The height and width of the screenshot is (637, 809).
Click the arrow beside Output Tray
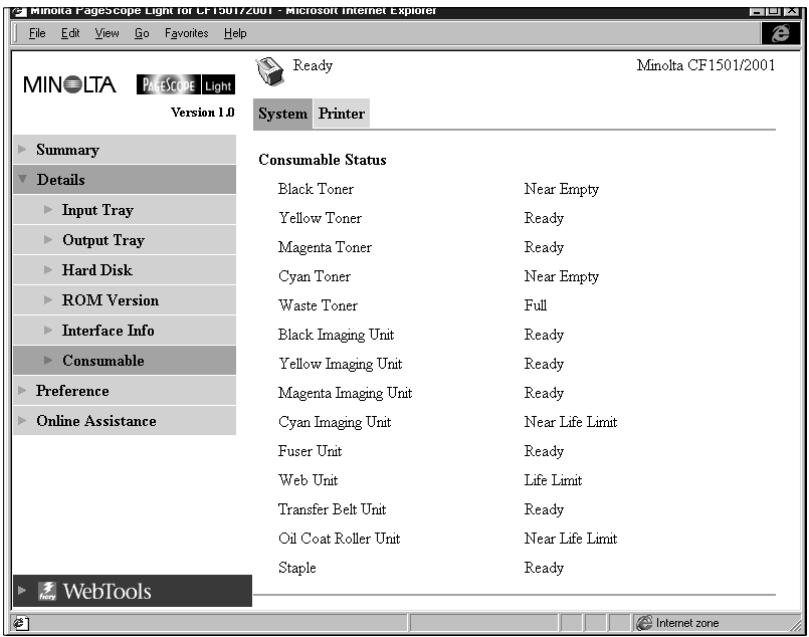pyautogui.click(x=48, y=239)
